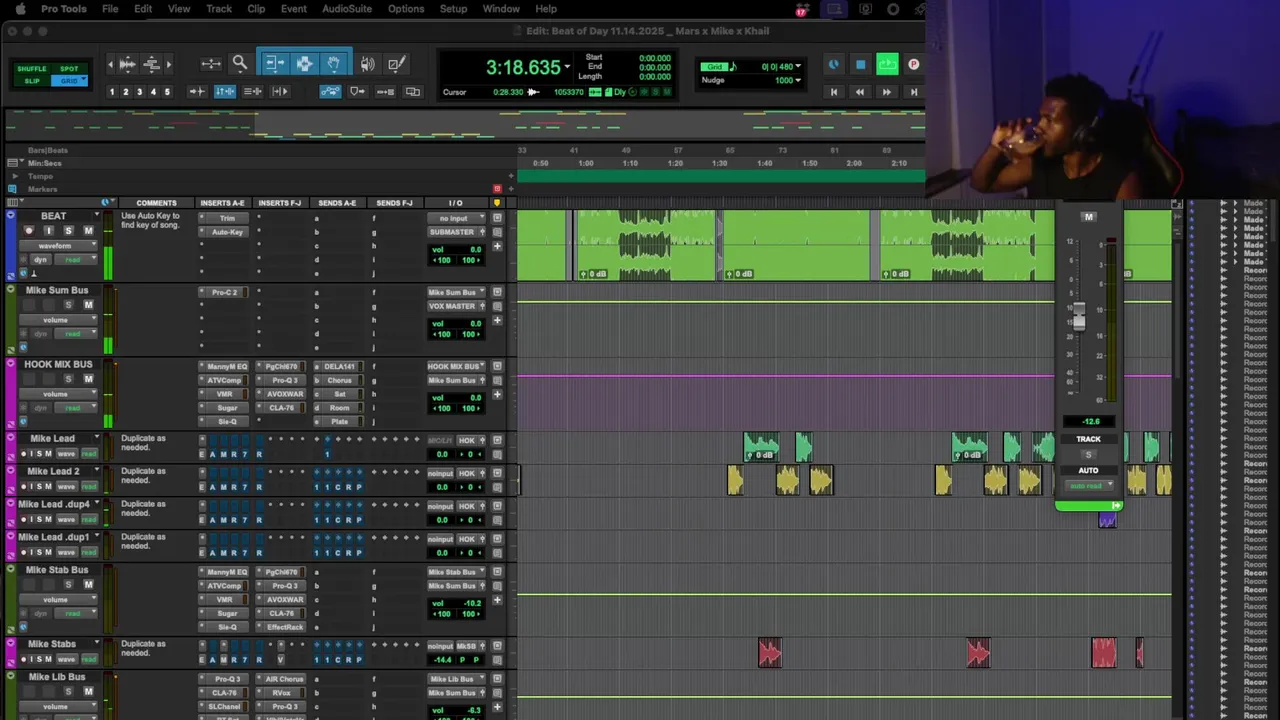Screen dimensions: 1280x720
Task: Click the SUBMASTER output on BEAT track
Action: 454,232
